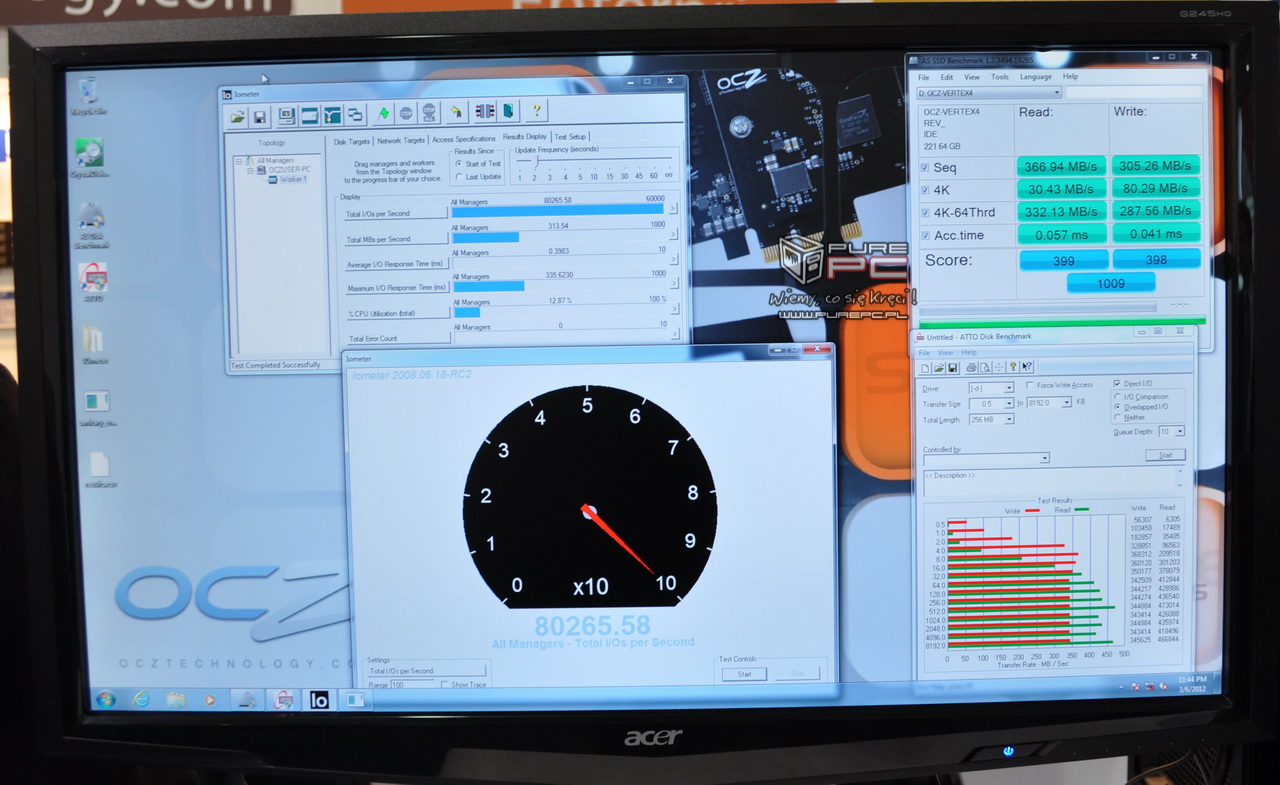
Task: Collapse OCZUSER-PC tree node
Action: pos(250,169)
